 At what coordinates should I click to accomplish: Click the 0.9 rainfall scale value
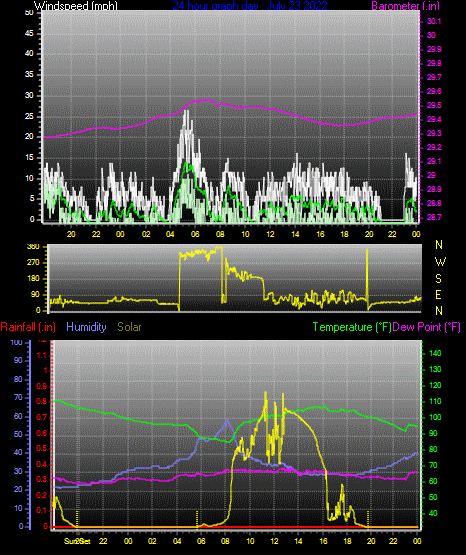pos(41,386)
